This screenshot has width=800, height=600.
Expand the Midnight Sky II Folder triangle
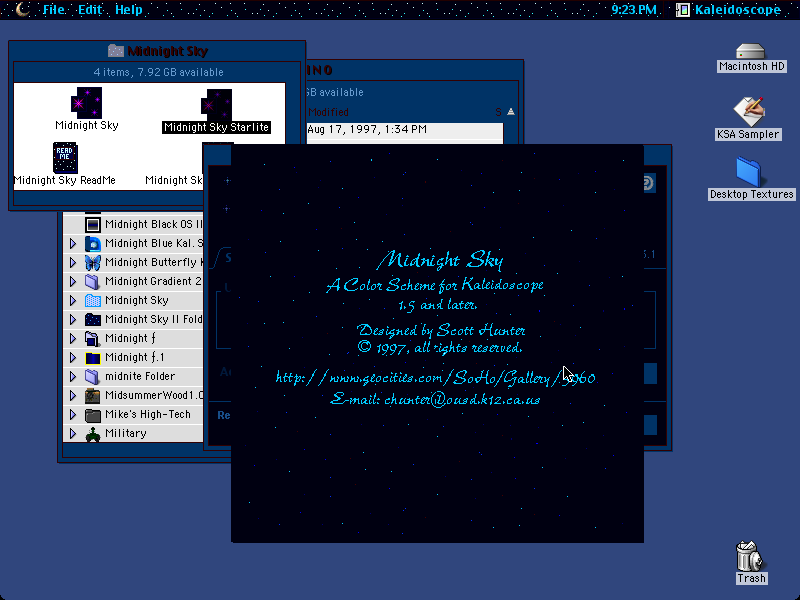pyautogui.click(x=72, y=319)
